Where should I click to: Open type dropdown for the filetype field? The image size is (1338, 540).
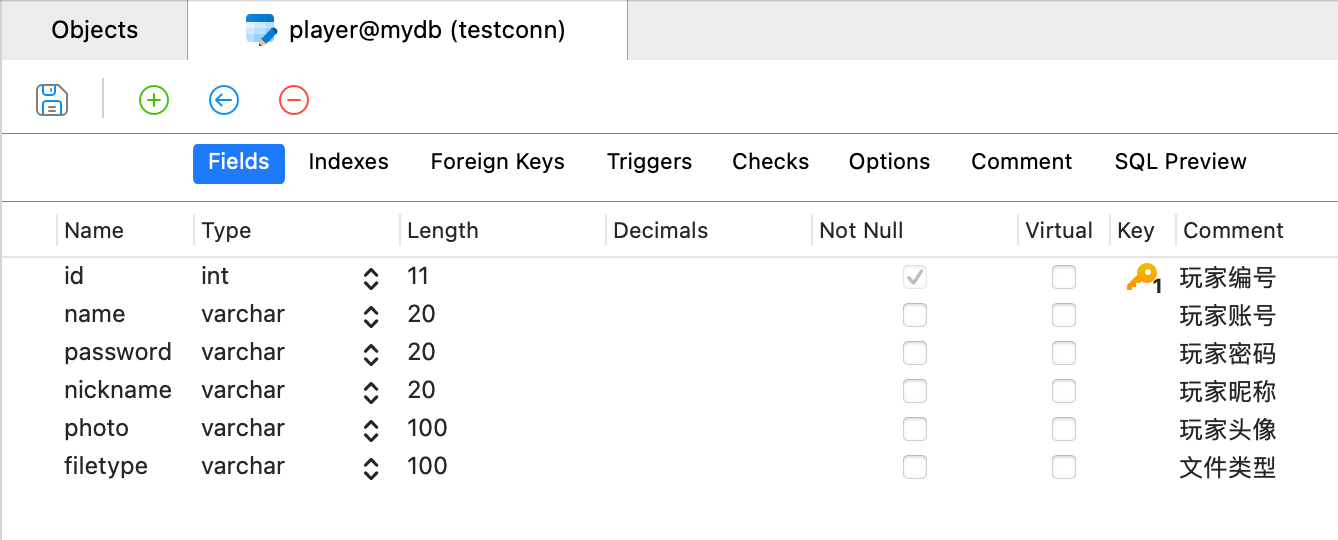pyautogui.click(x=371, y=468)
